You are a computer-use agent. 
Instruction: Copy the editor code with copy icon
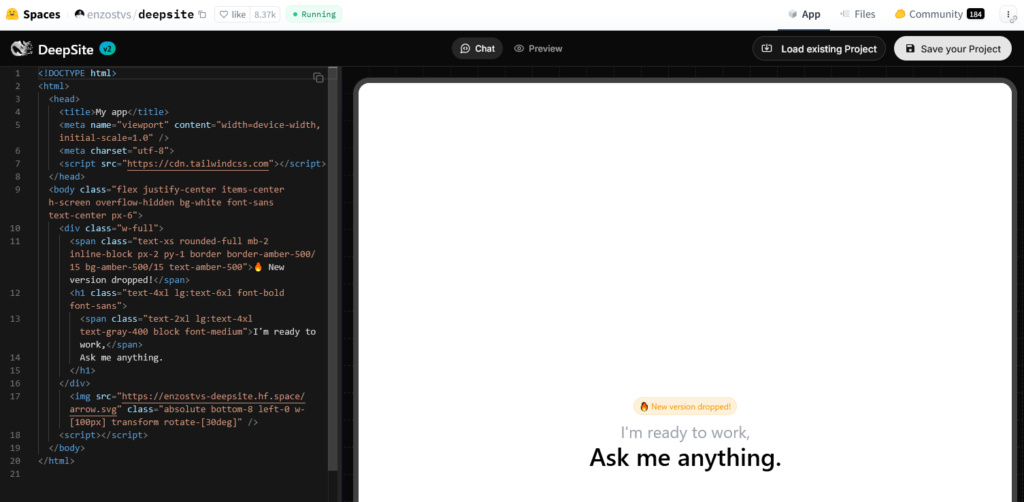click(x=318, y=78)
